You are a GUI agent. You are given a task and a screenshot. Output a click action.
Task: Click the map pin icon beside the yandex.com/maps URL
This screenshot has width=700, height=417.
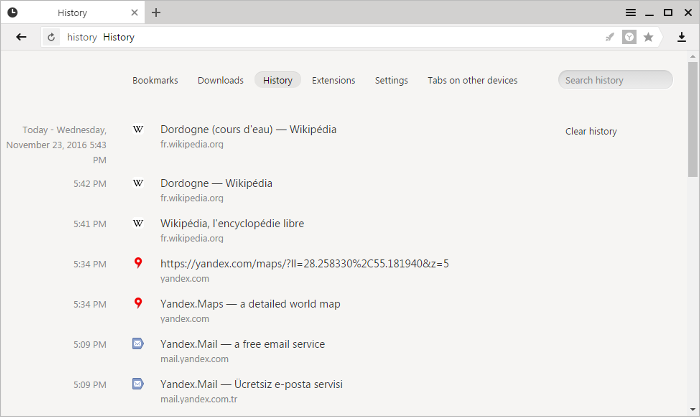(138, 263)
